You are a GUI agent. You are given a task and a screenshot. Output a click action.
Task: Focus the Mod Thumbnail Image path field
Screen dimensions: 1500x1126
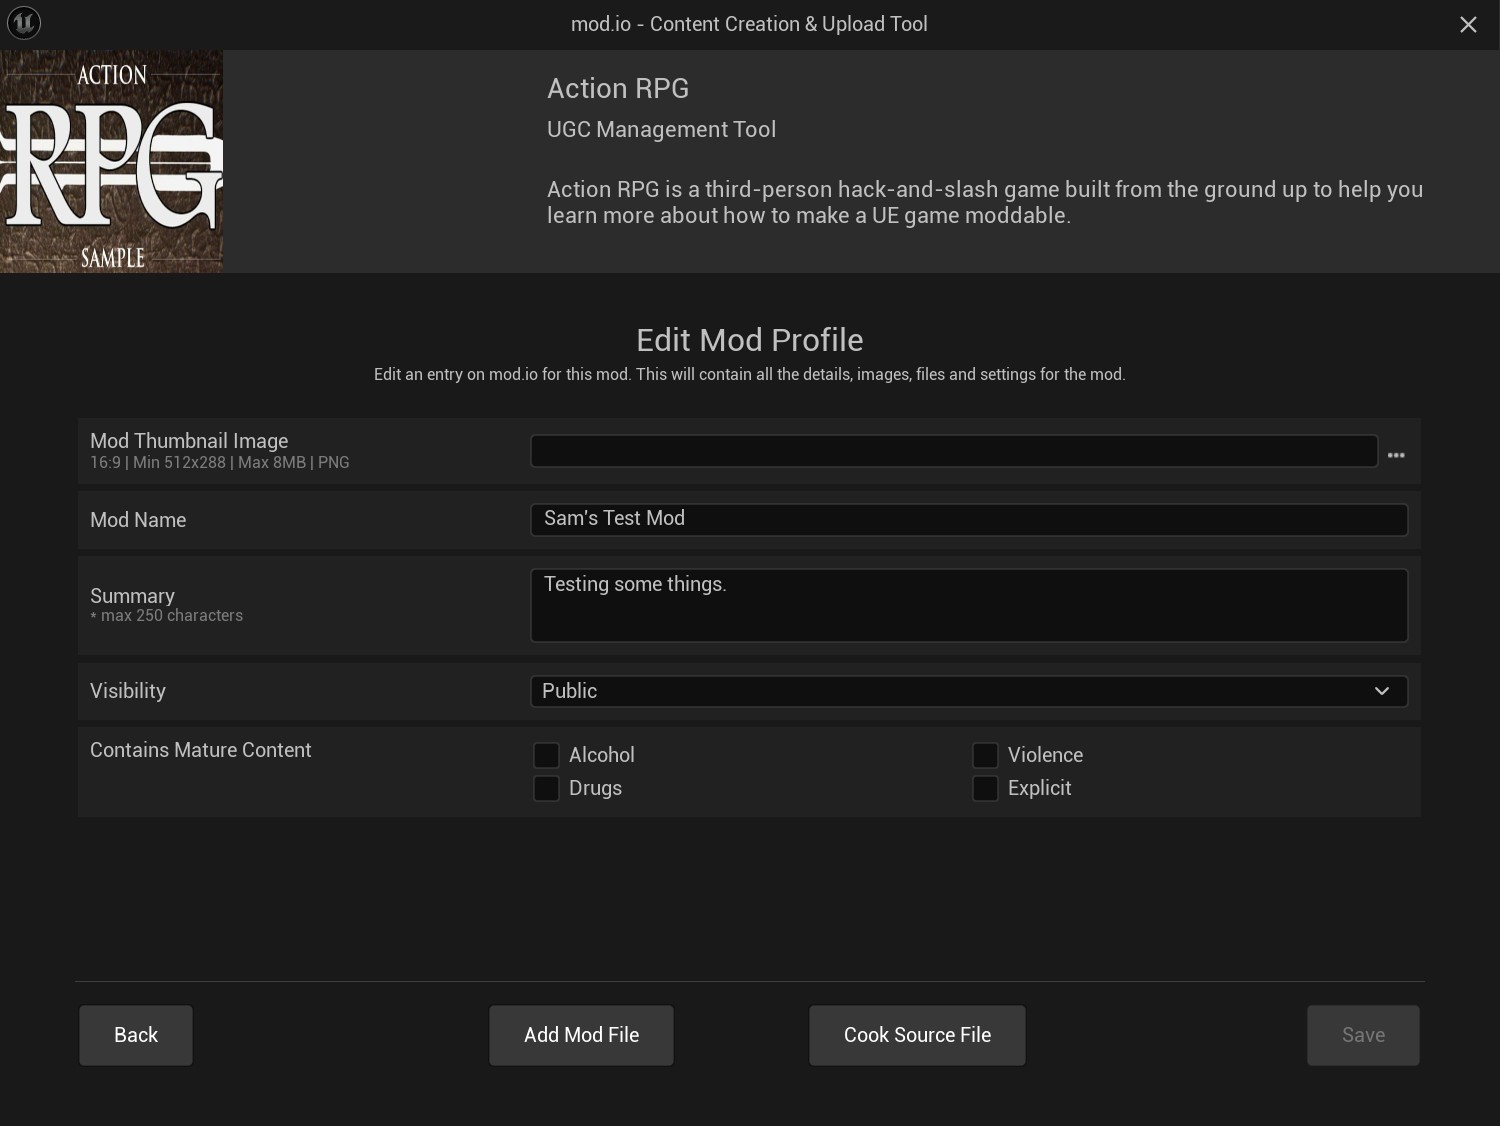tap(953, 451)
